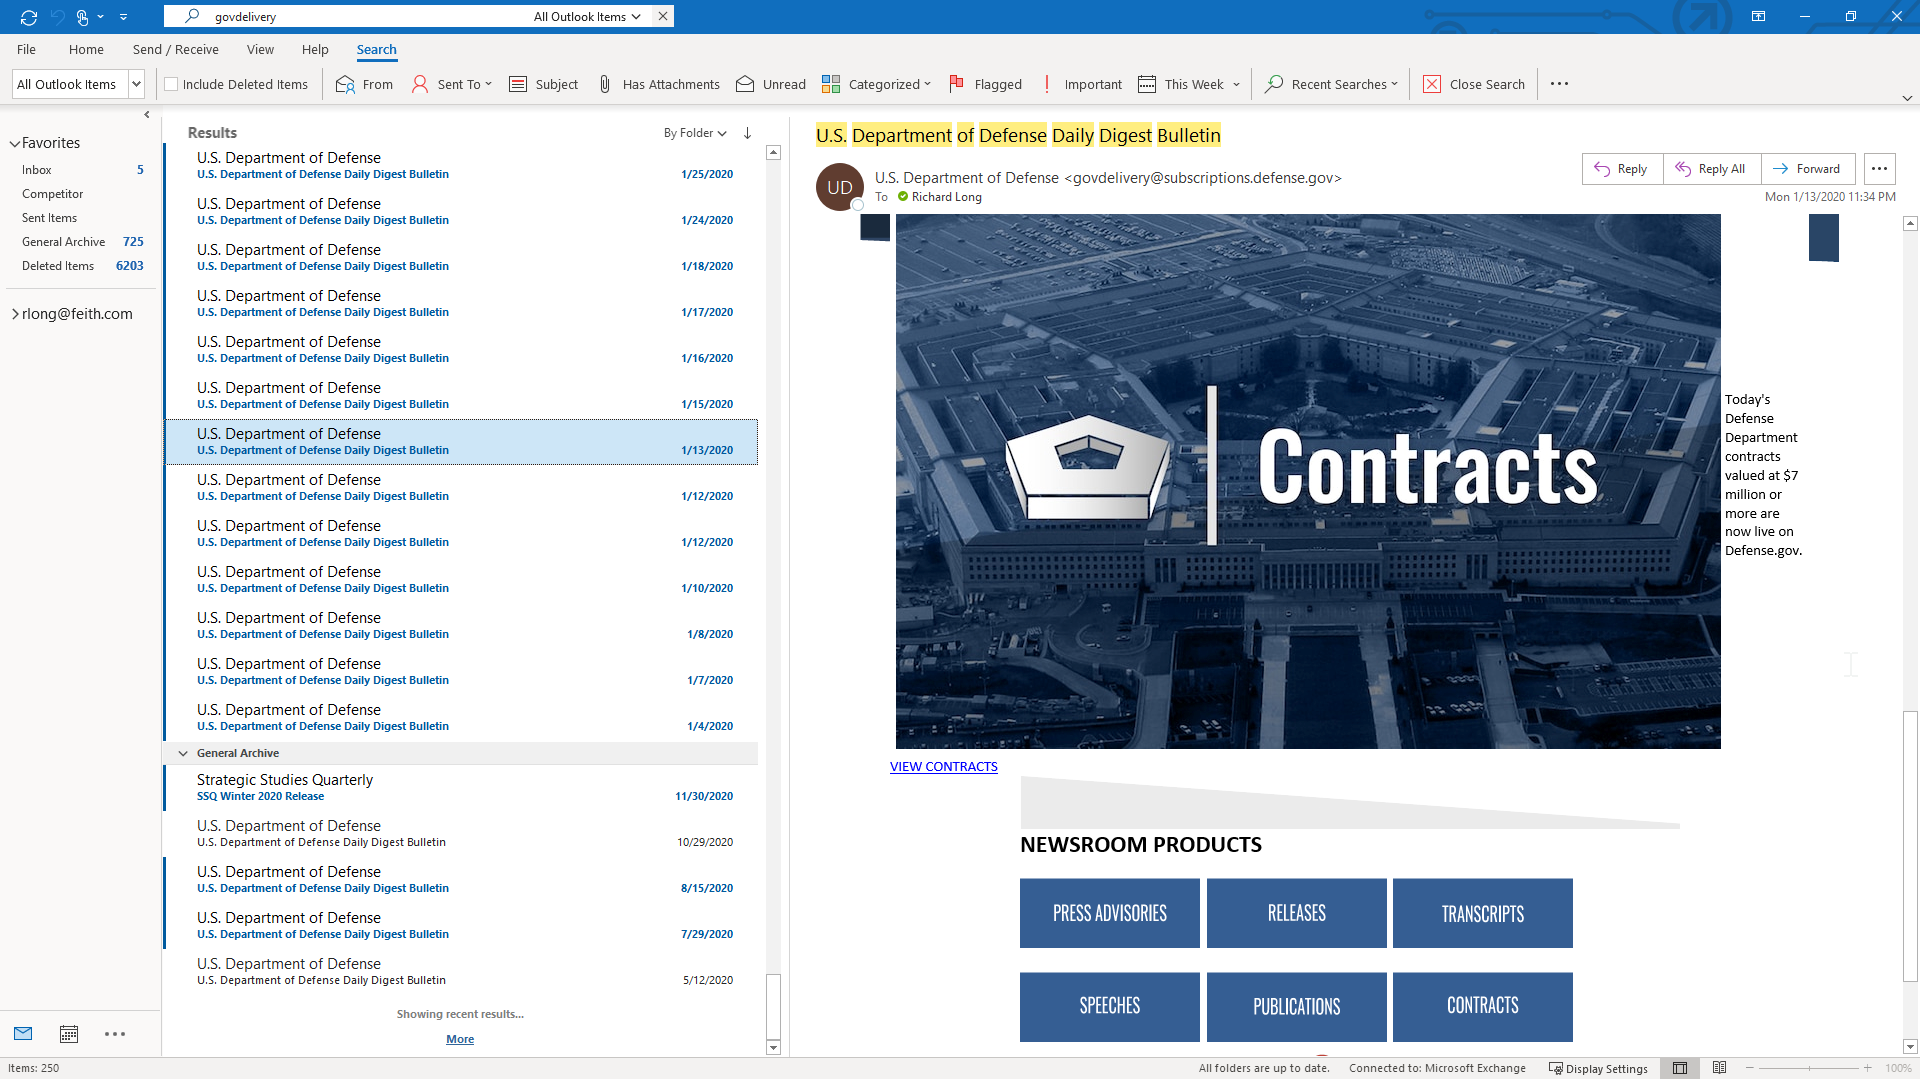Image resolution: width=1920 pixels, height=1080 pixels.
Task: Open the Recent Searches dropdown
Action: click(x=1331, y=84)
